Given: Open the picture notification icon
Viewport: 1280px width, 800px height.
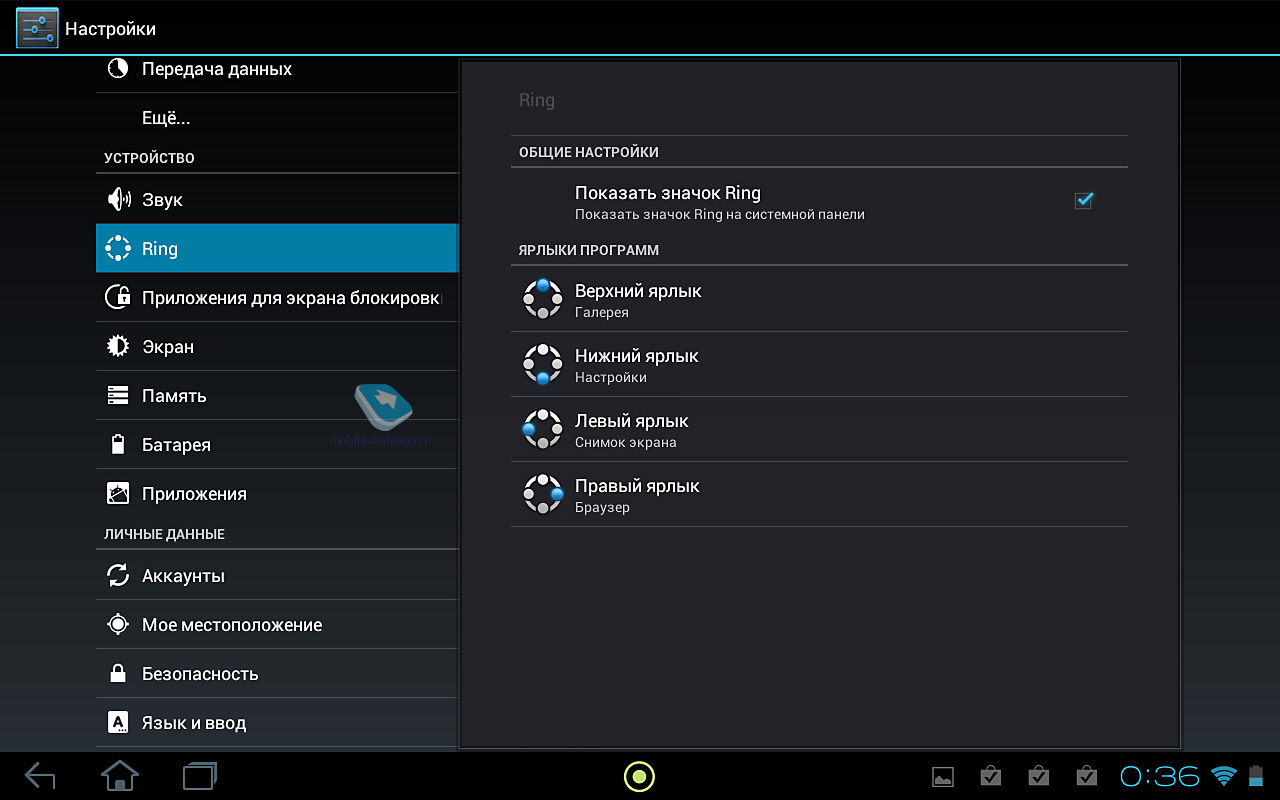Looking at the screenshot, I should [942, 776].
